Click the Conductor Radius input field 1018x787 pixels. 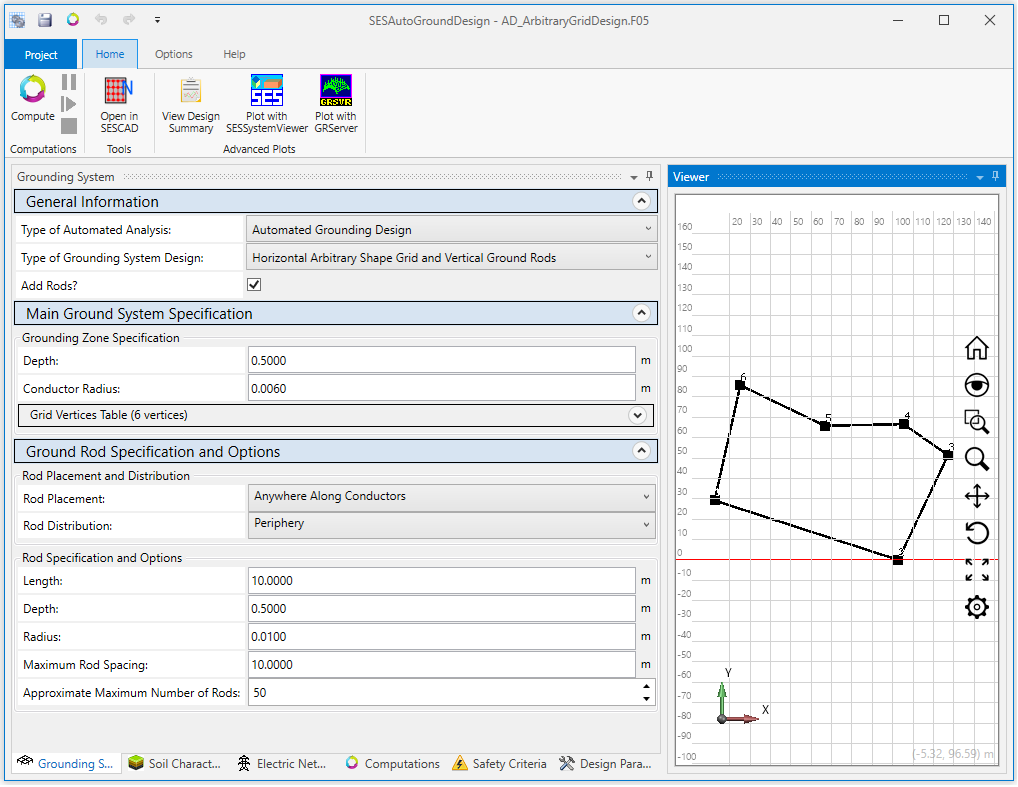pyautogui.click(x=441, y=389)
